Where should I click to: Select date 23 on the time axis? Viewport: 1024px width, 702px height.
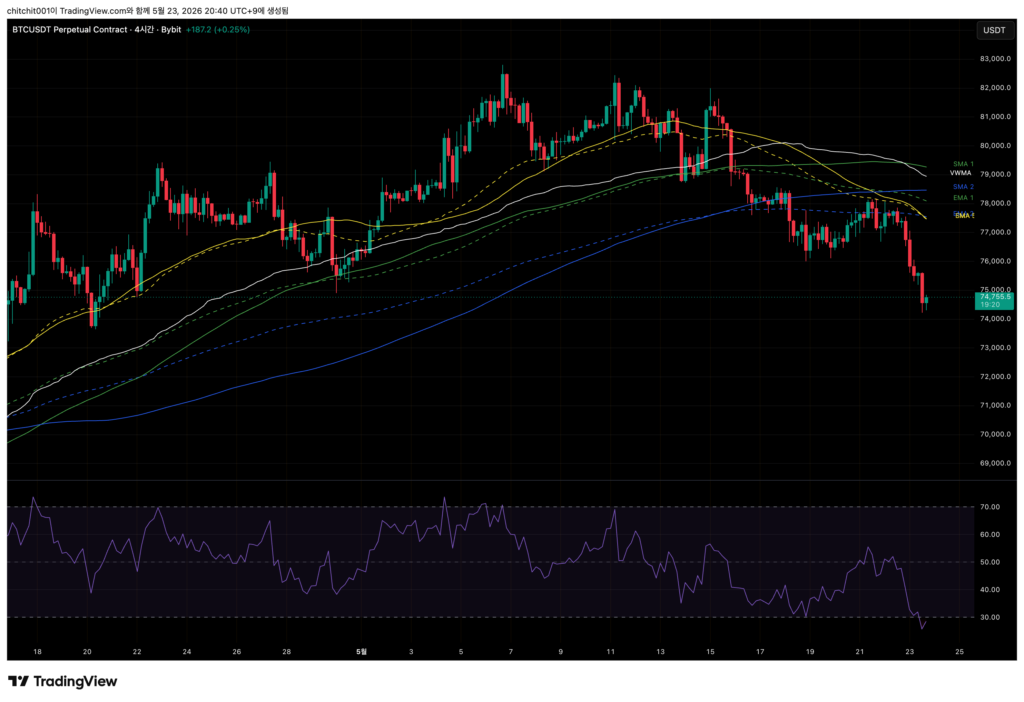click(x=910, y=652)
